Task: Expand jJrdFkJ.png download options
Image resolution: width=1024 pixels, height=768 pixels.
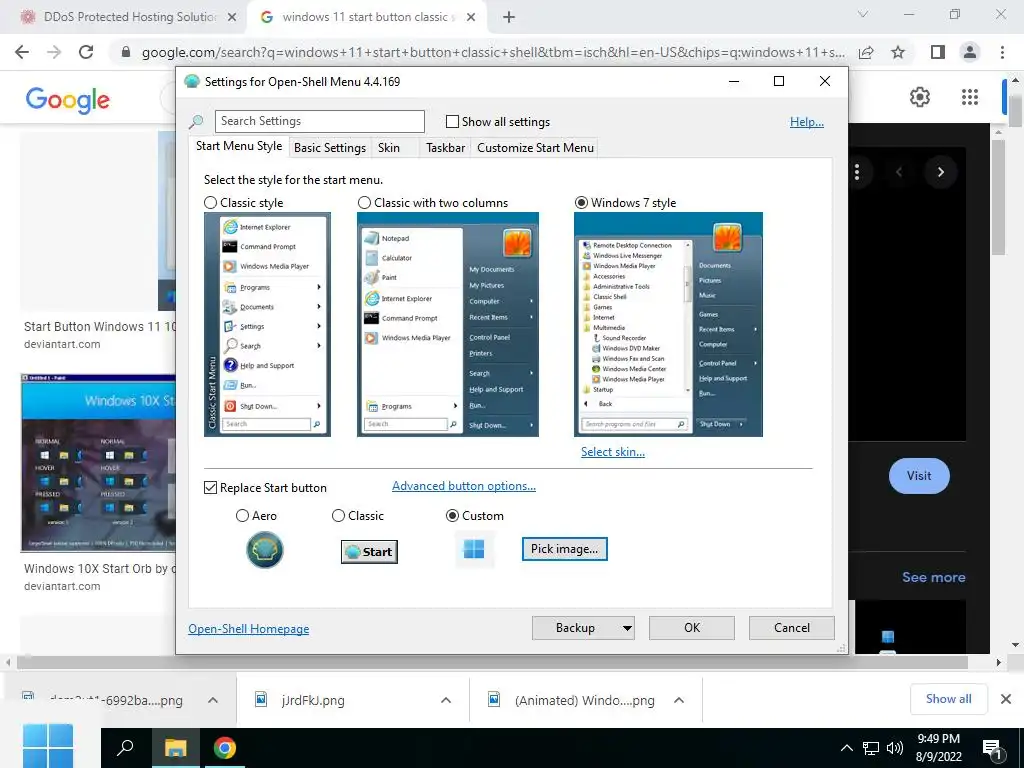Action: (446, 700)
